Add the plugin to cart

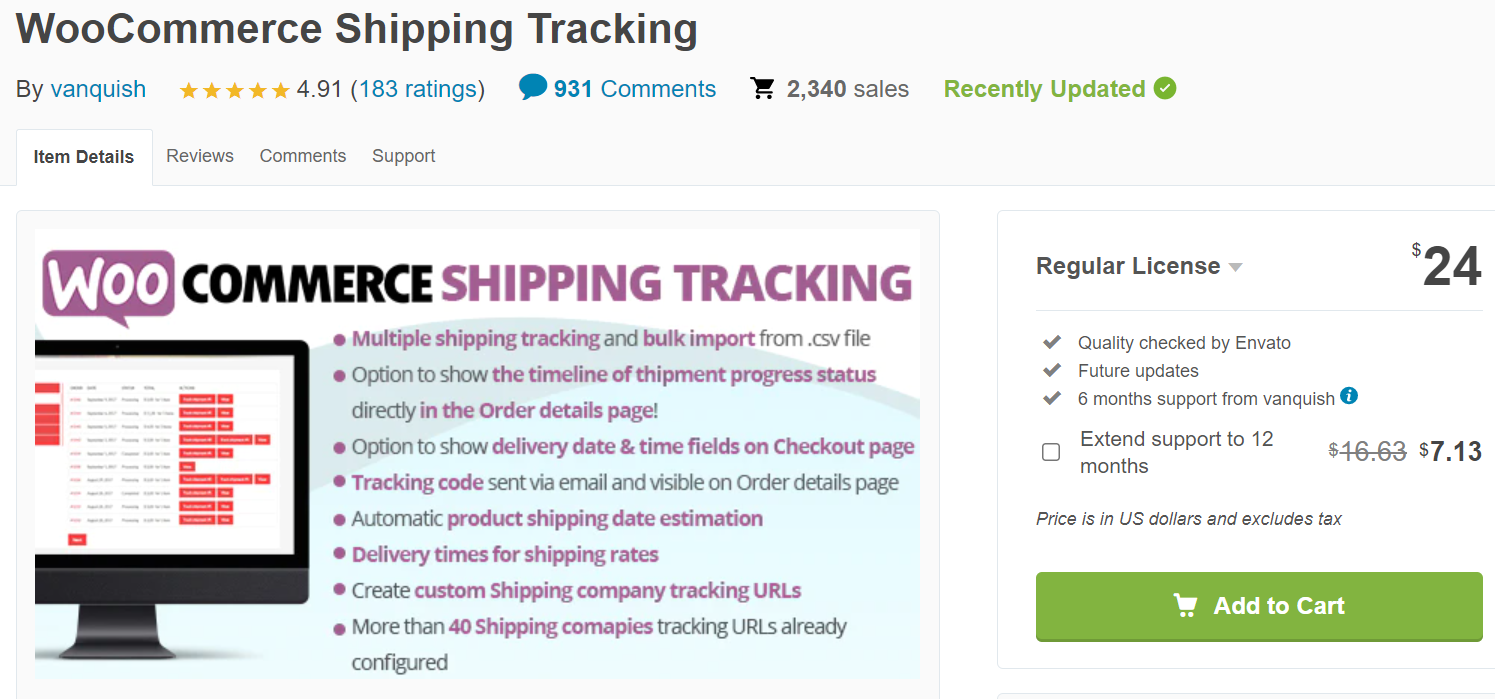[x=1259, y=606]
